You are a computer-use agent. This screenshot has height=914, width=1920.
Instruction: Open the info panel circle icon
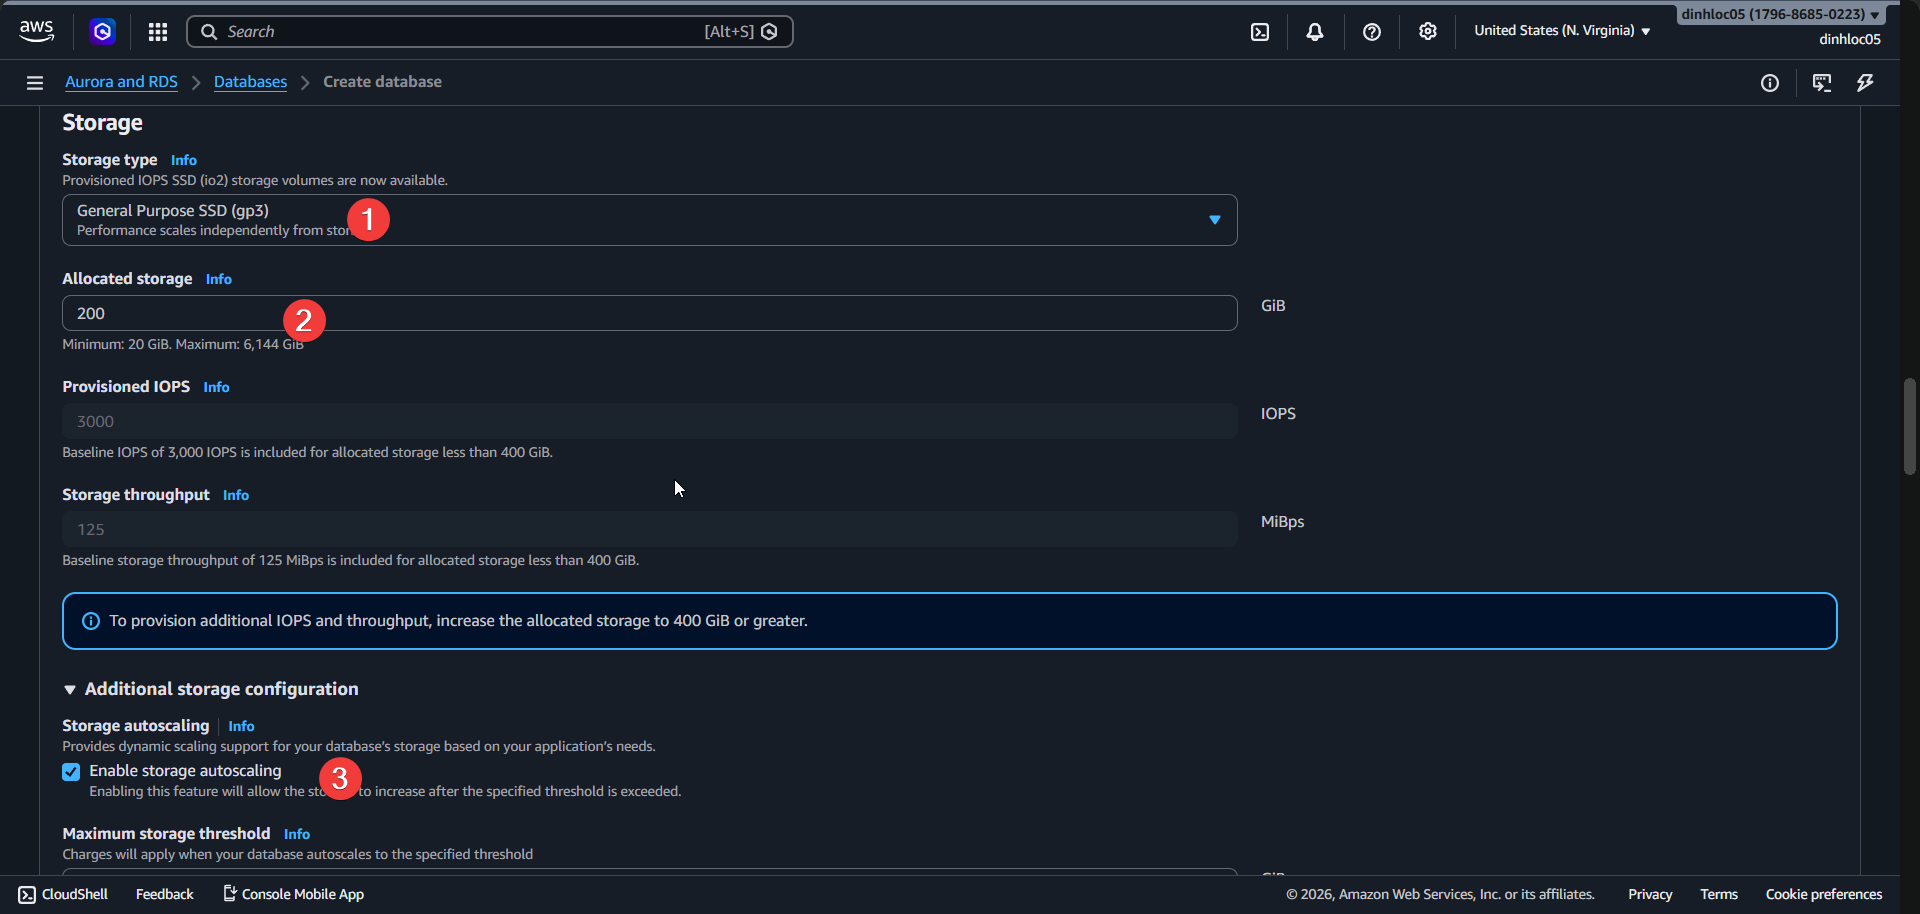click(x=1770, y=83)
